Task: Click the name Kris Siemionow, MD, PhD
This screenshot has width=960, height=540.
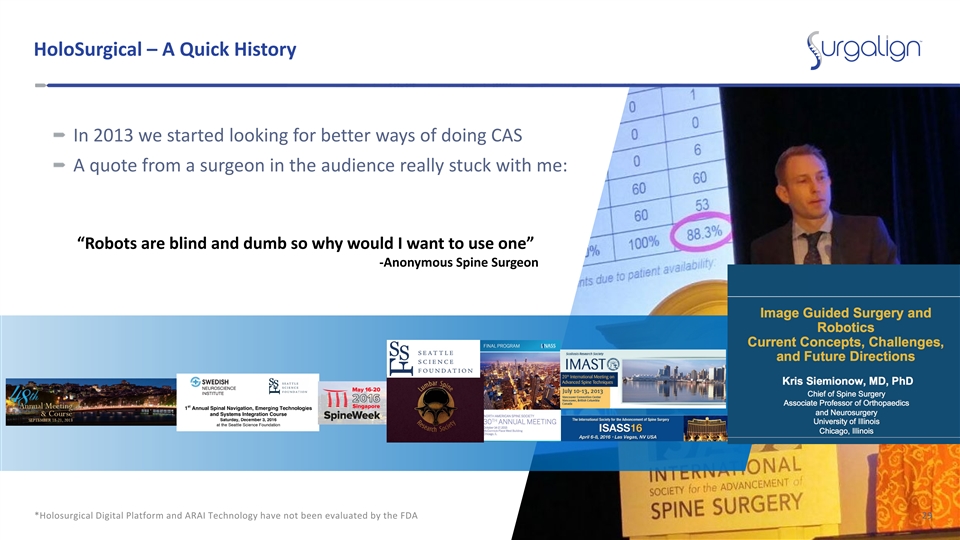Action: pyautogui.click(x=847, y=381)
